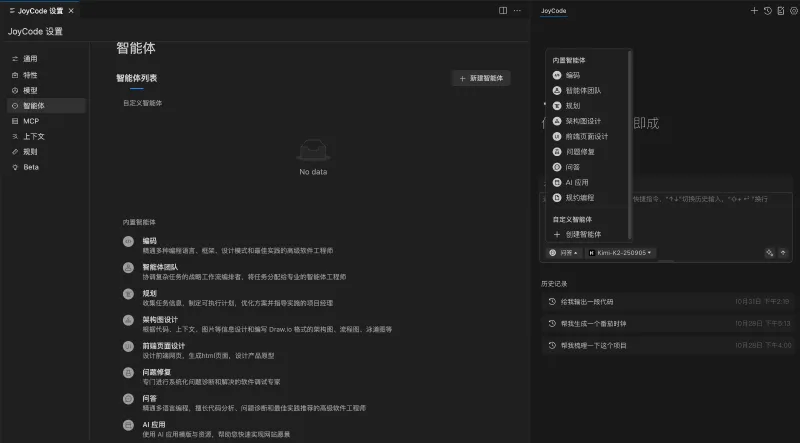This screenshot has height=443, width=800.
Task: Open chat history clock icon in JoyCode panel
Action: coord(767,11)
